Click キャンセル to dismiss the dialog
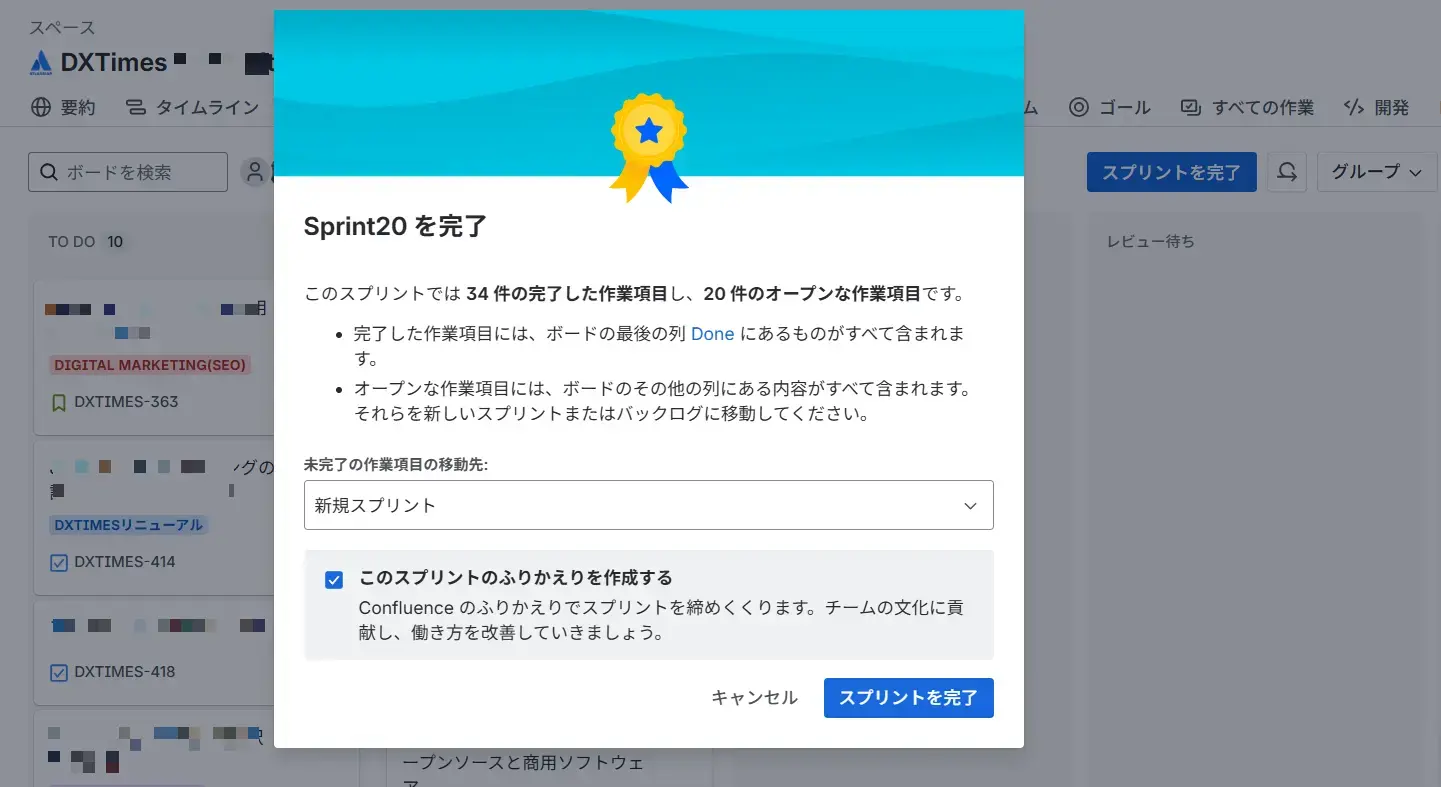The image size is (1441, 787). pyautogui.click(x=755, y=697)
